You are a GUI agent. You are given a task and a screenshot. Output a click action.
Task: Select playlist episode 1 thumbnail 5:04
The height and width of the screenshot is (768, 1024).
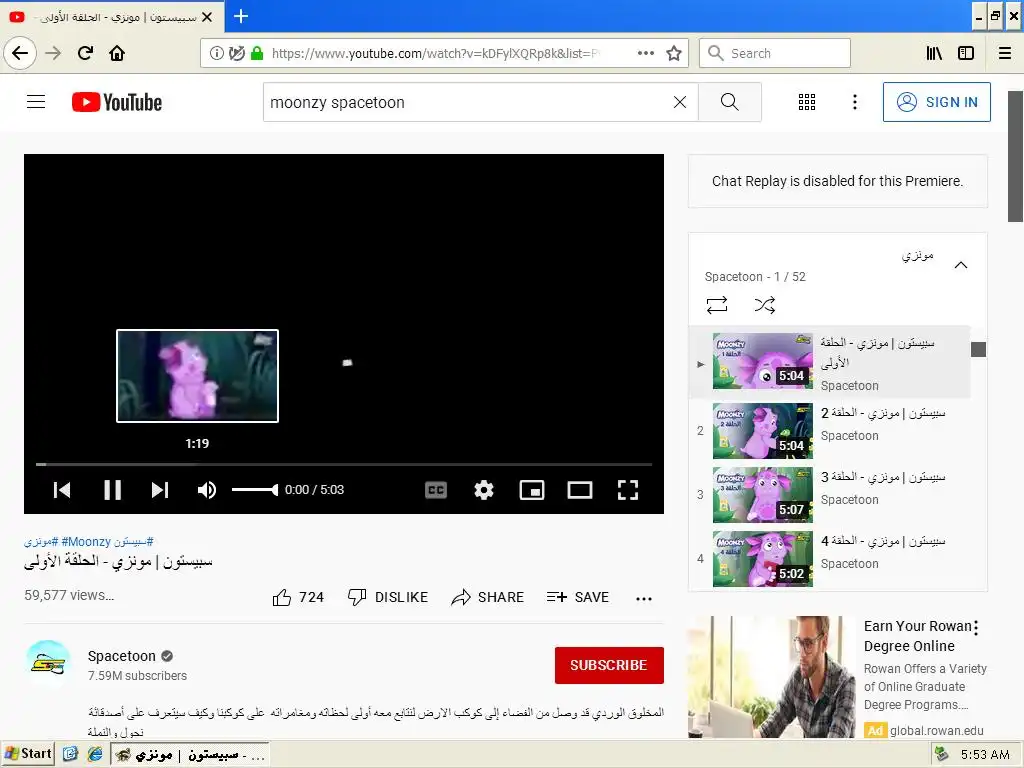click(x=763, y=361)
